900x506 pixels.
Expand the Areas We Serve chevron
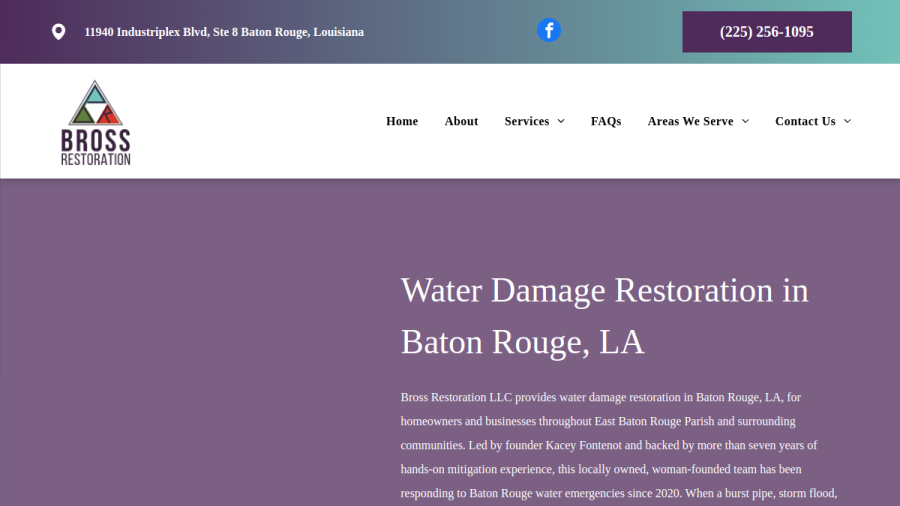(x=746, y=121)
